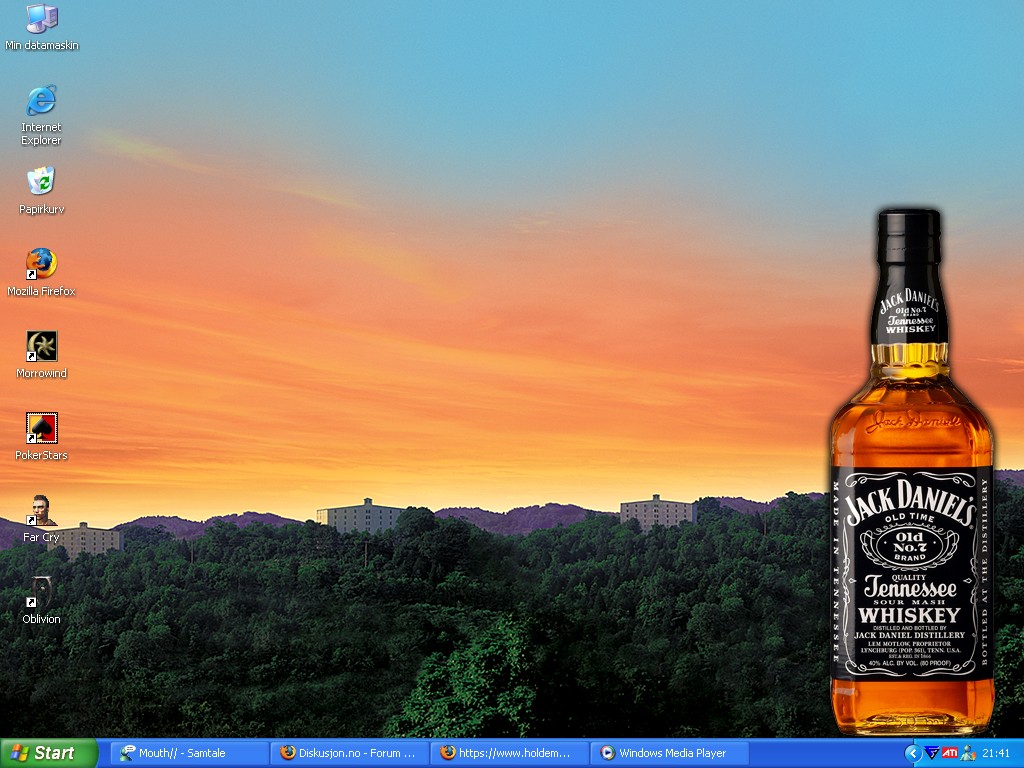The image size is (1024, 768).
Task: Expand hidden system tray icons arrow
Action: (913, 753)
